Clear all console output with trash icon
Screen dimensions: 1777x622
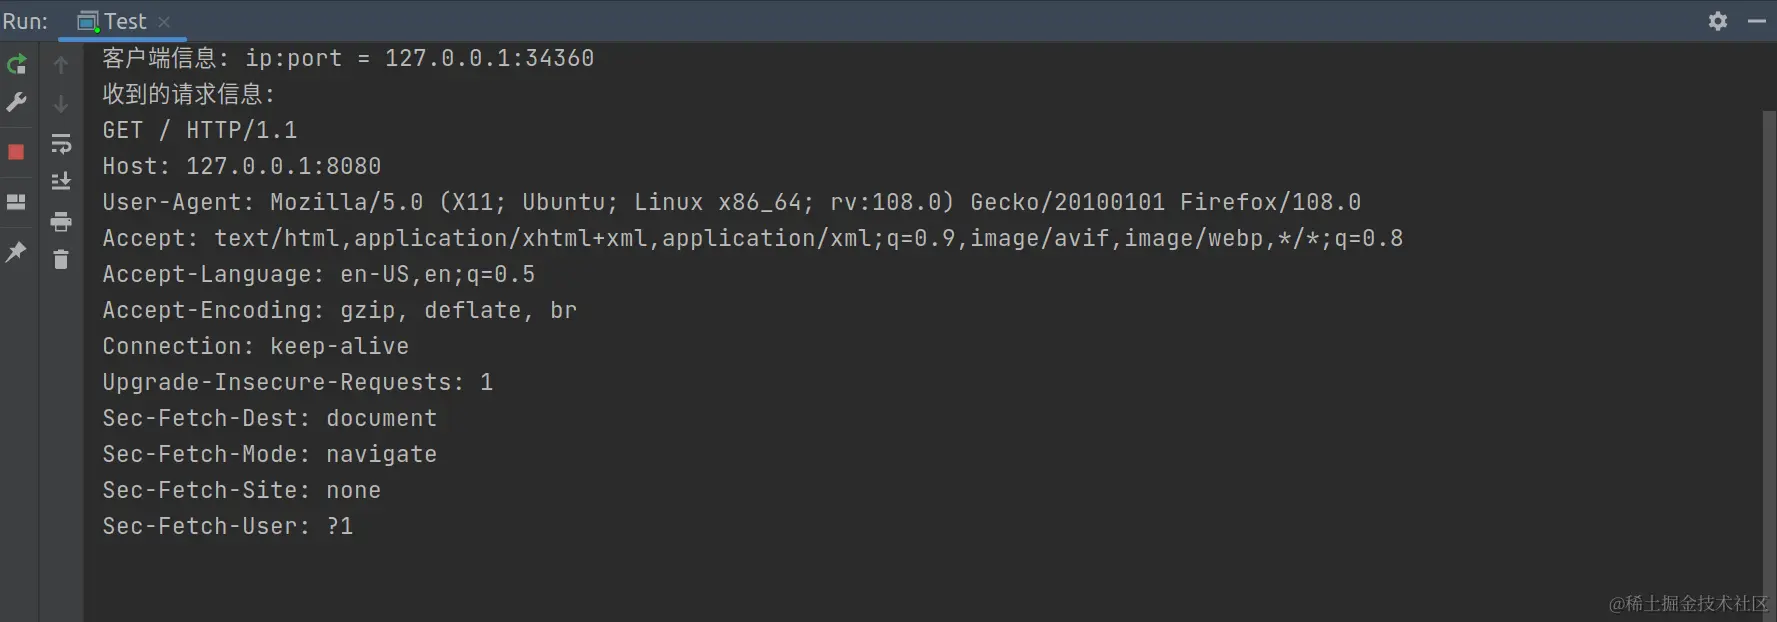tap(61, 259)
